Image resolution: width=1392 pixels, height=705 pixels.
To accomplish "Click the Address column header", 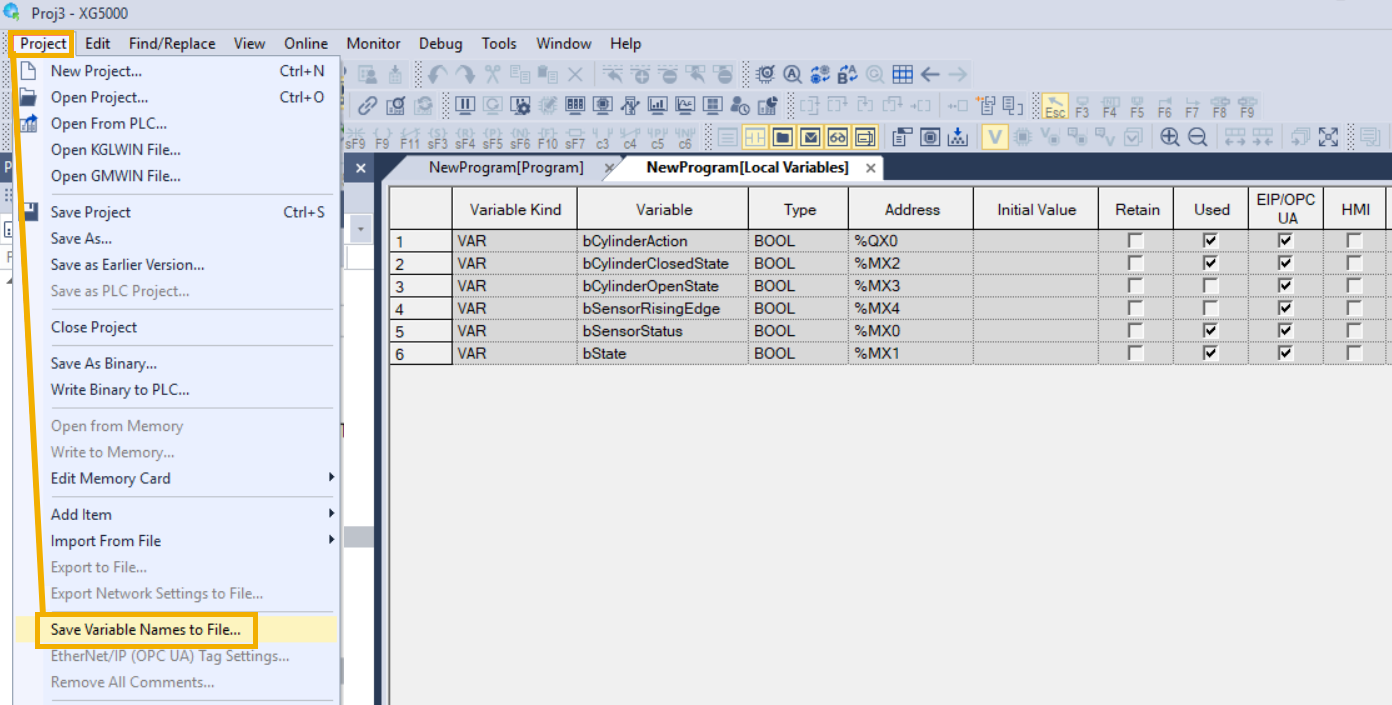I will 912,210.
